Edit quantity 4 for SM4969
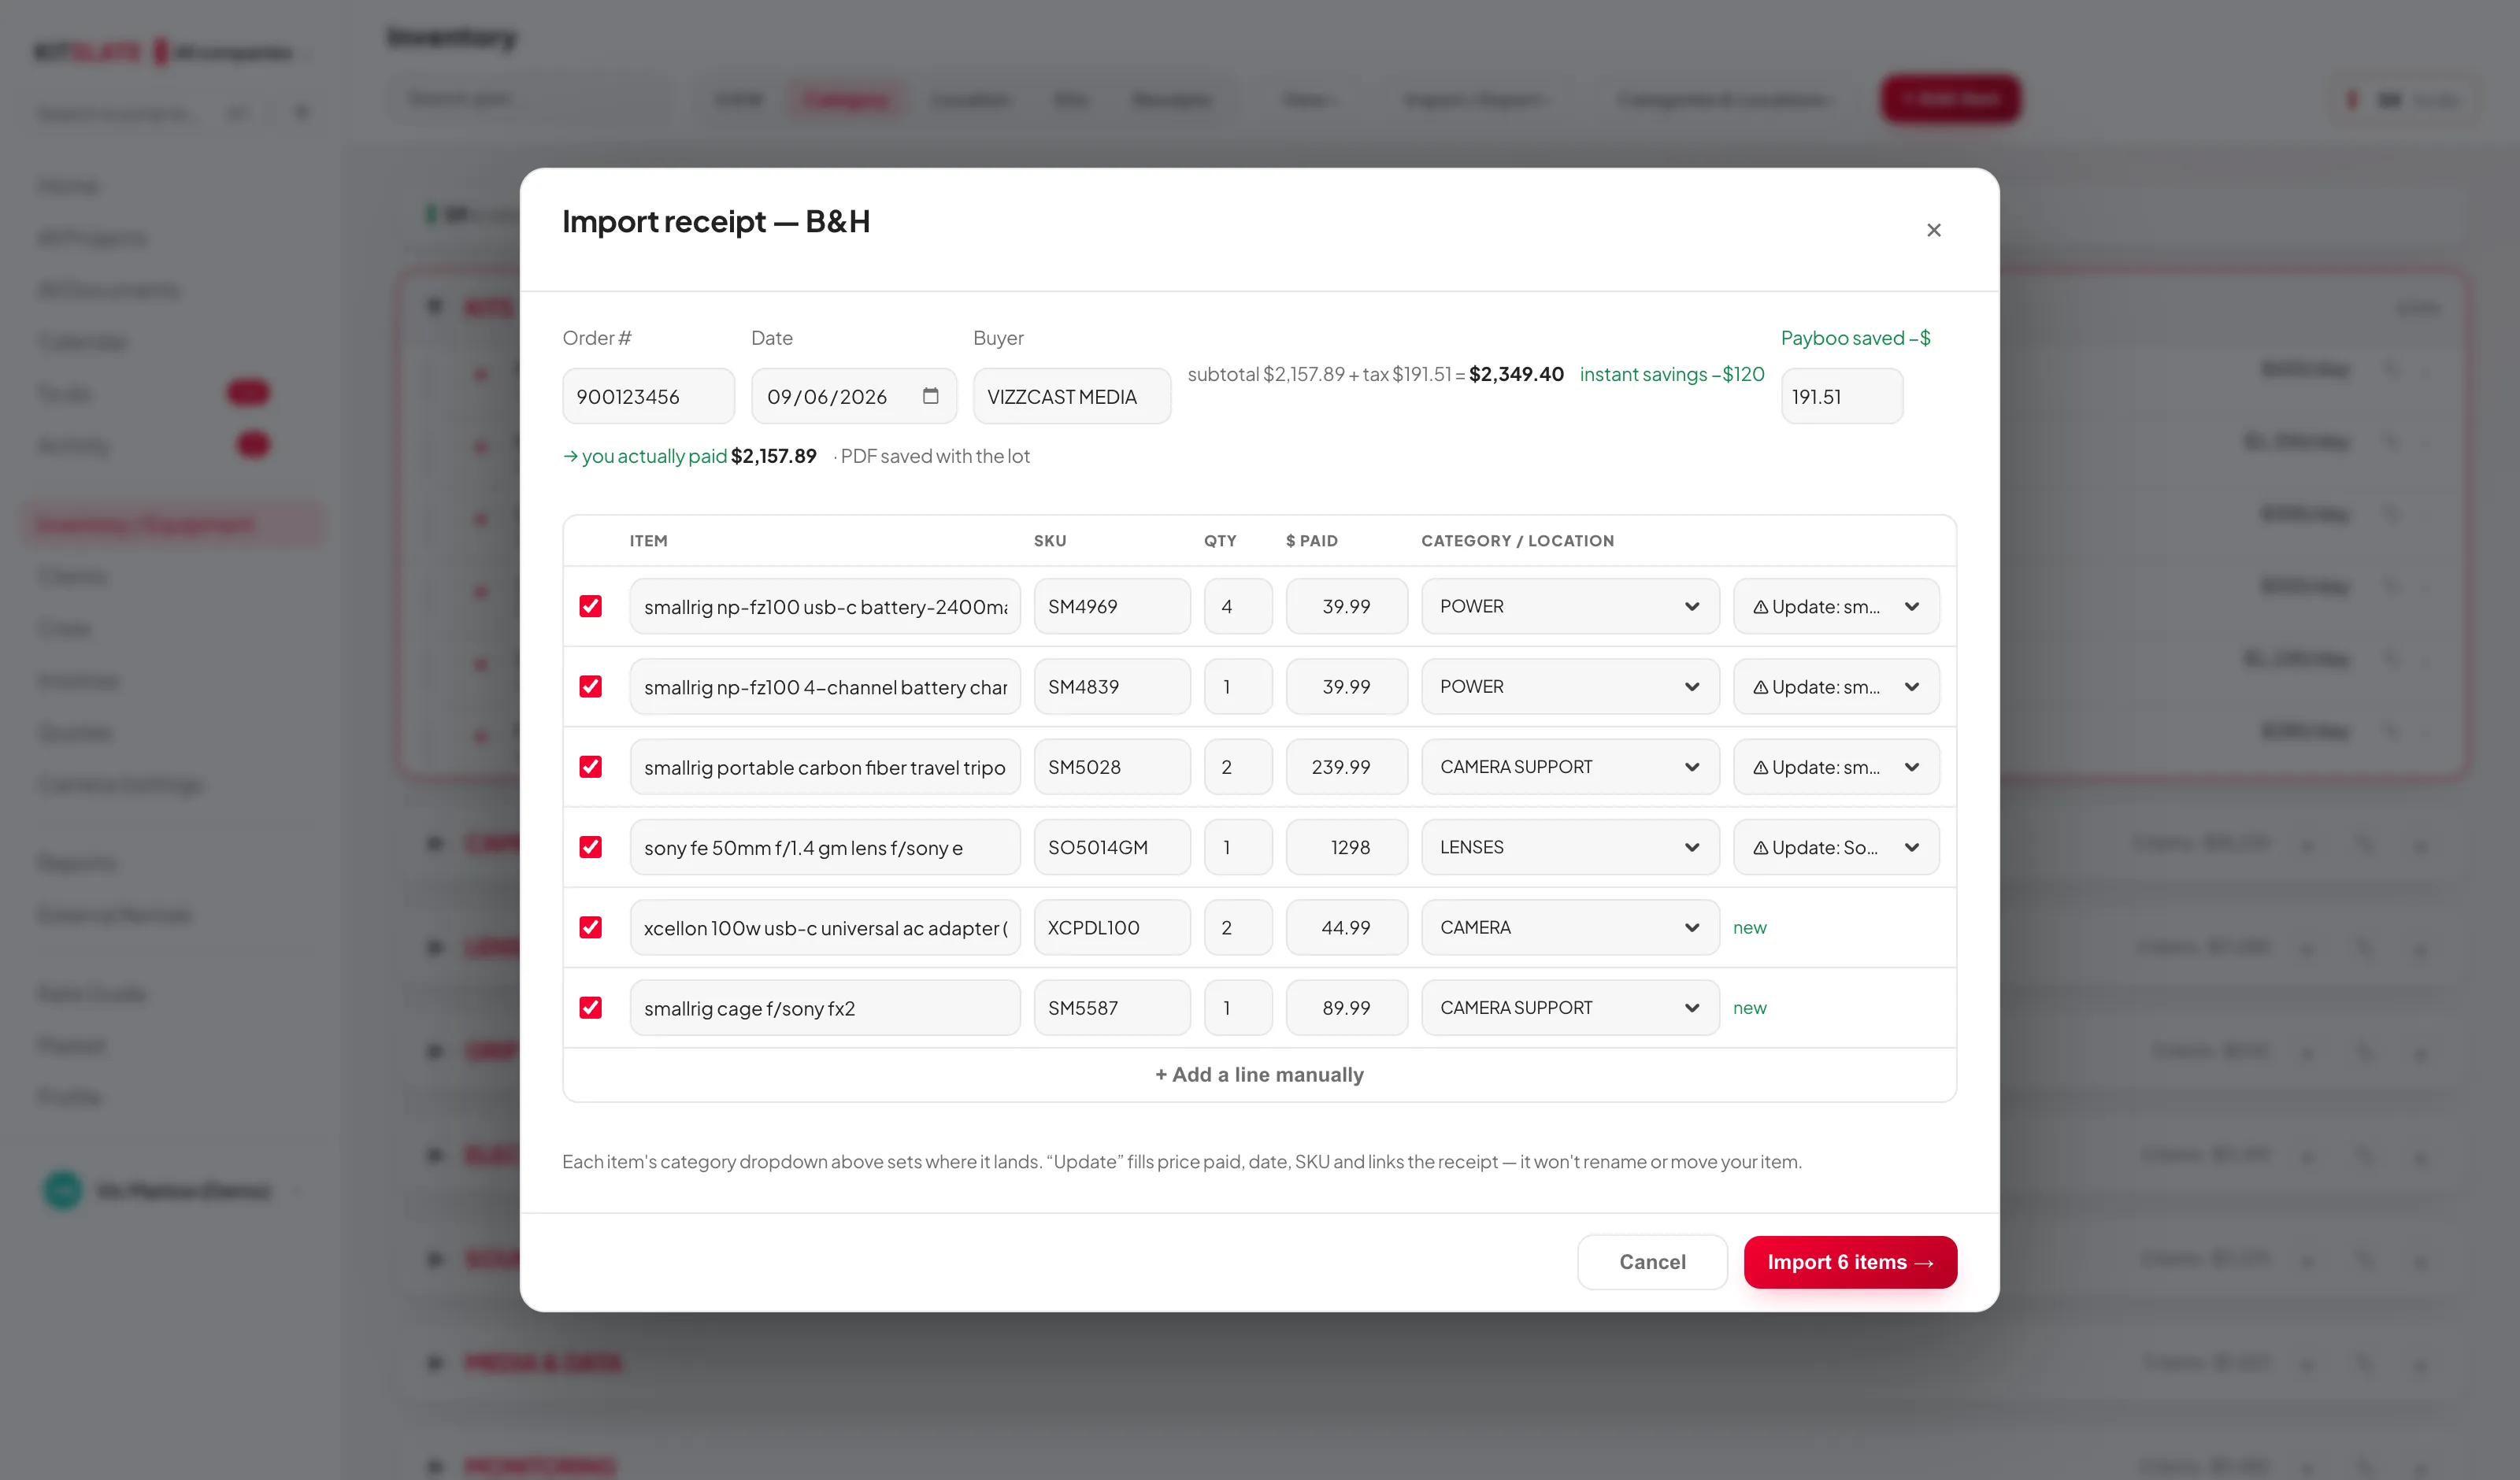The image size is (2520, 1480). pyautogui.click(x=1238, y=606)
